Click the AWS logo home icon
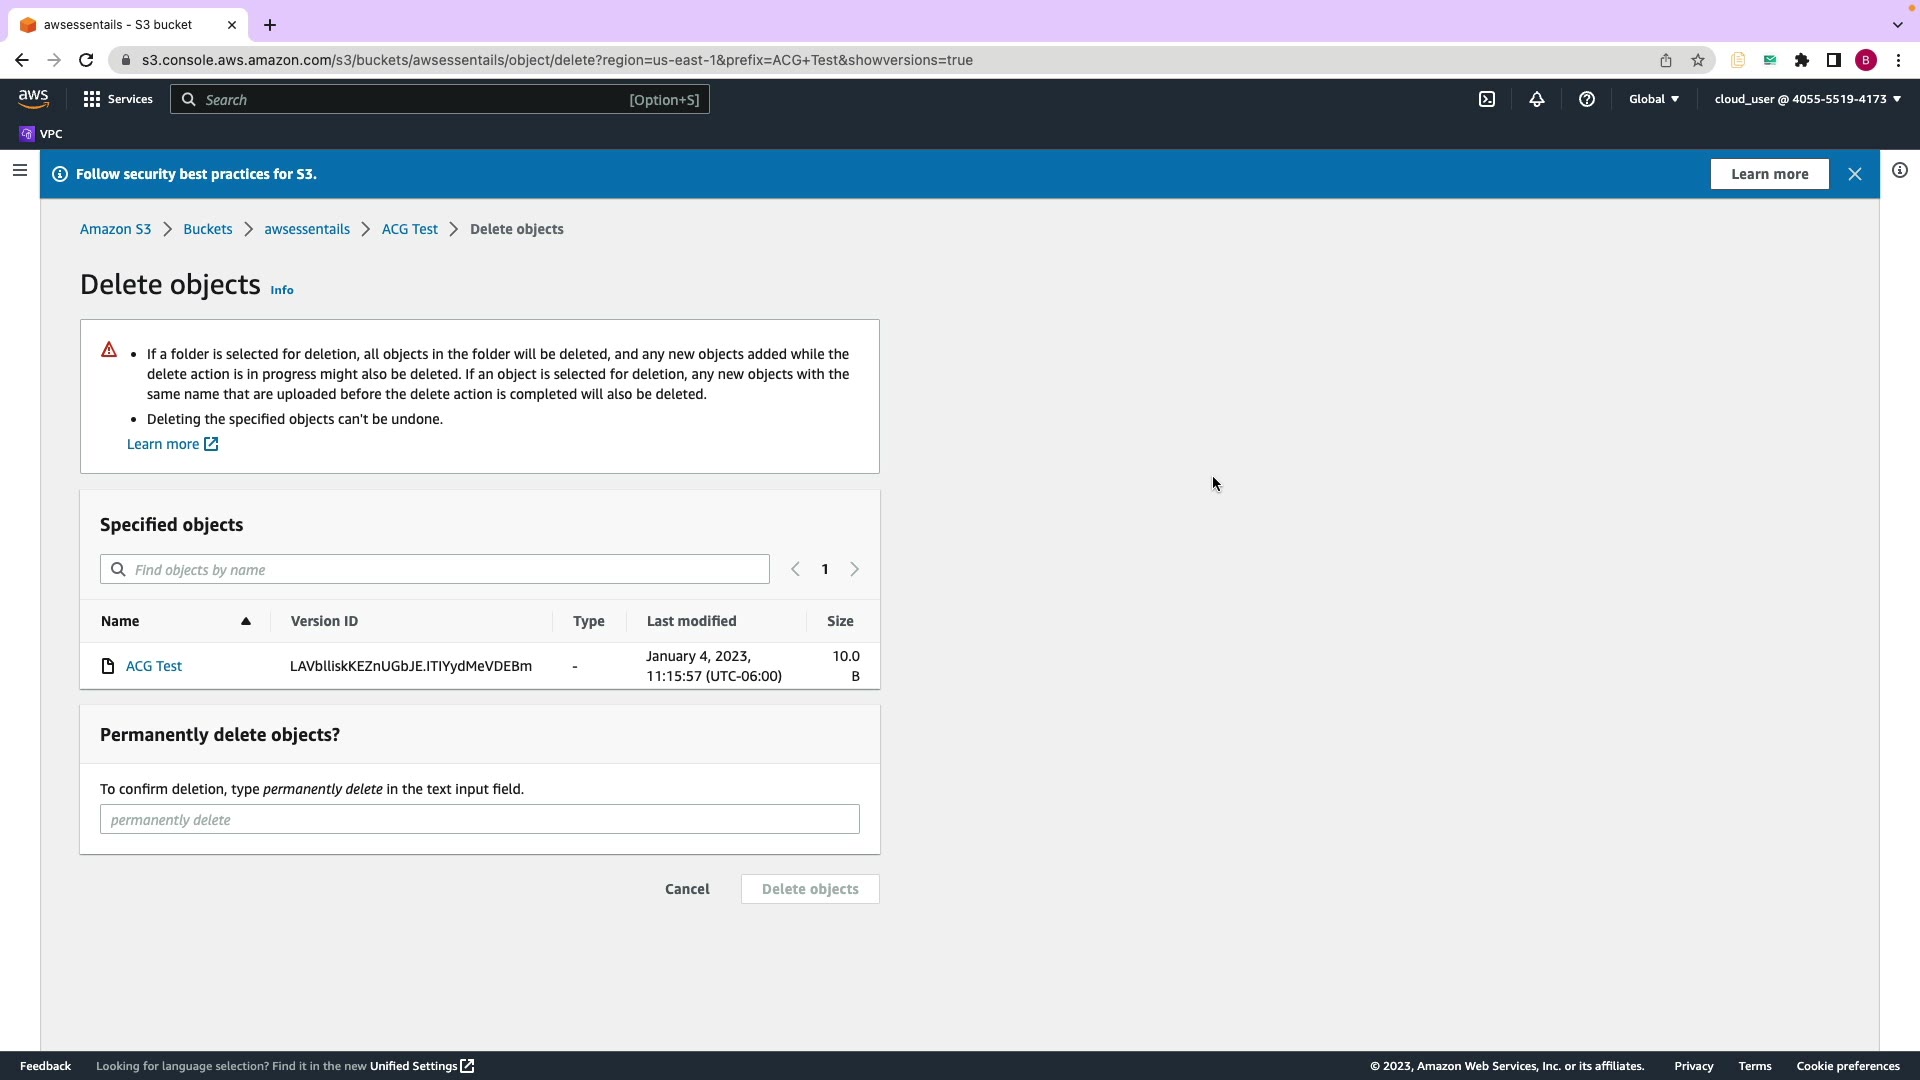 [33, 98]
